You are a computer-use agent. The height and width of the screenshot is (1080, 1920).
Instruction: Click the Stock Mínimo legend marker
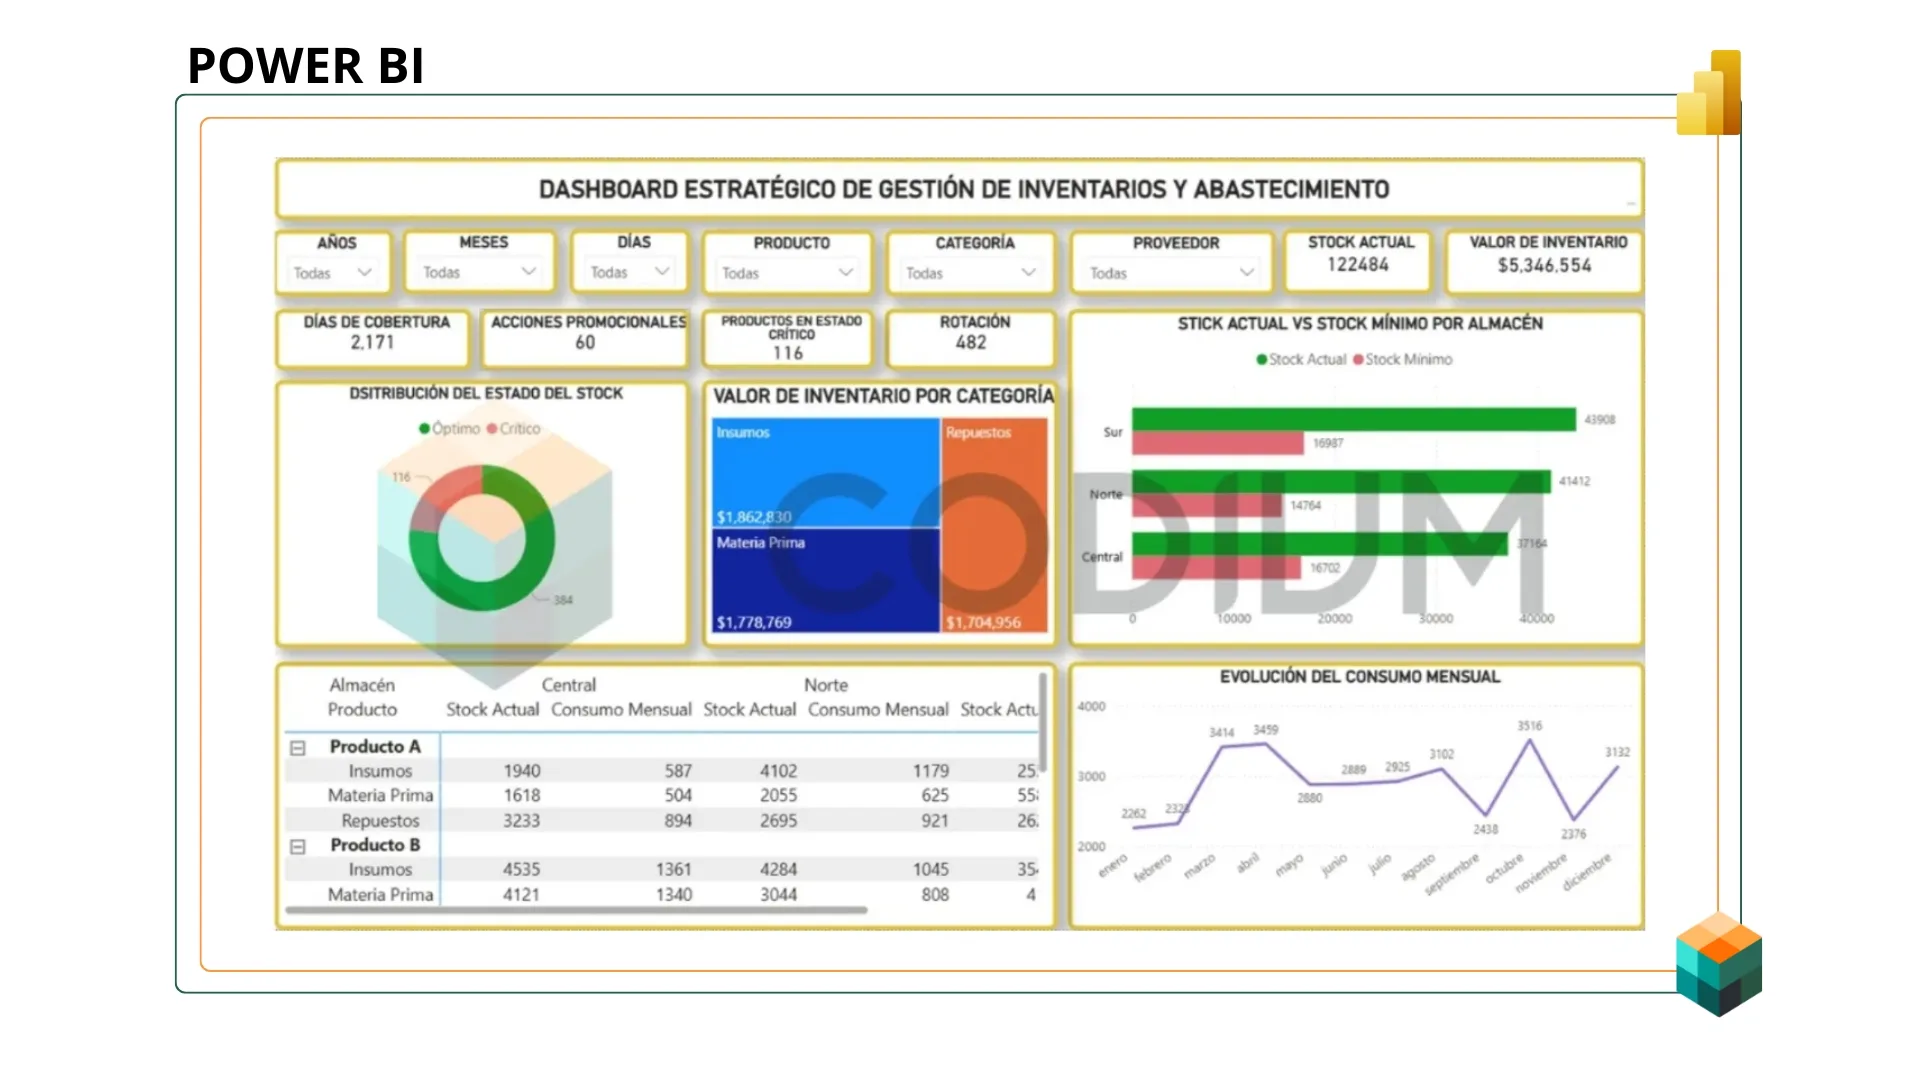[1358, 360]
